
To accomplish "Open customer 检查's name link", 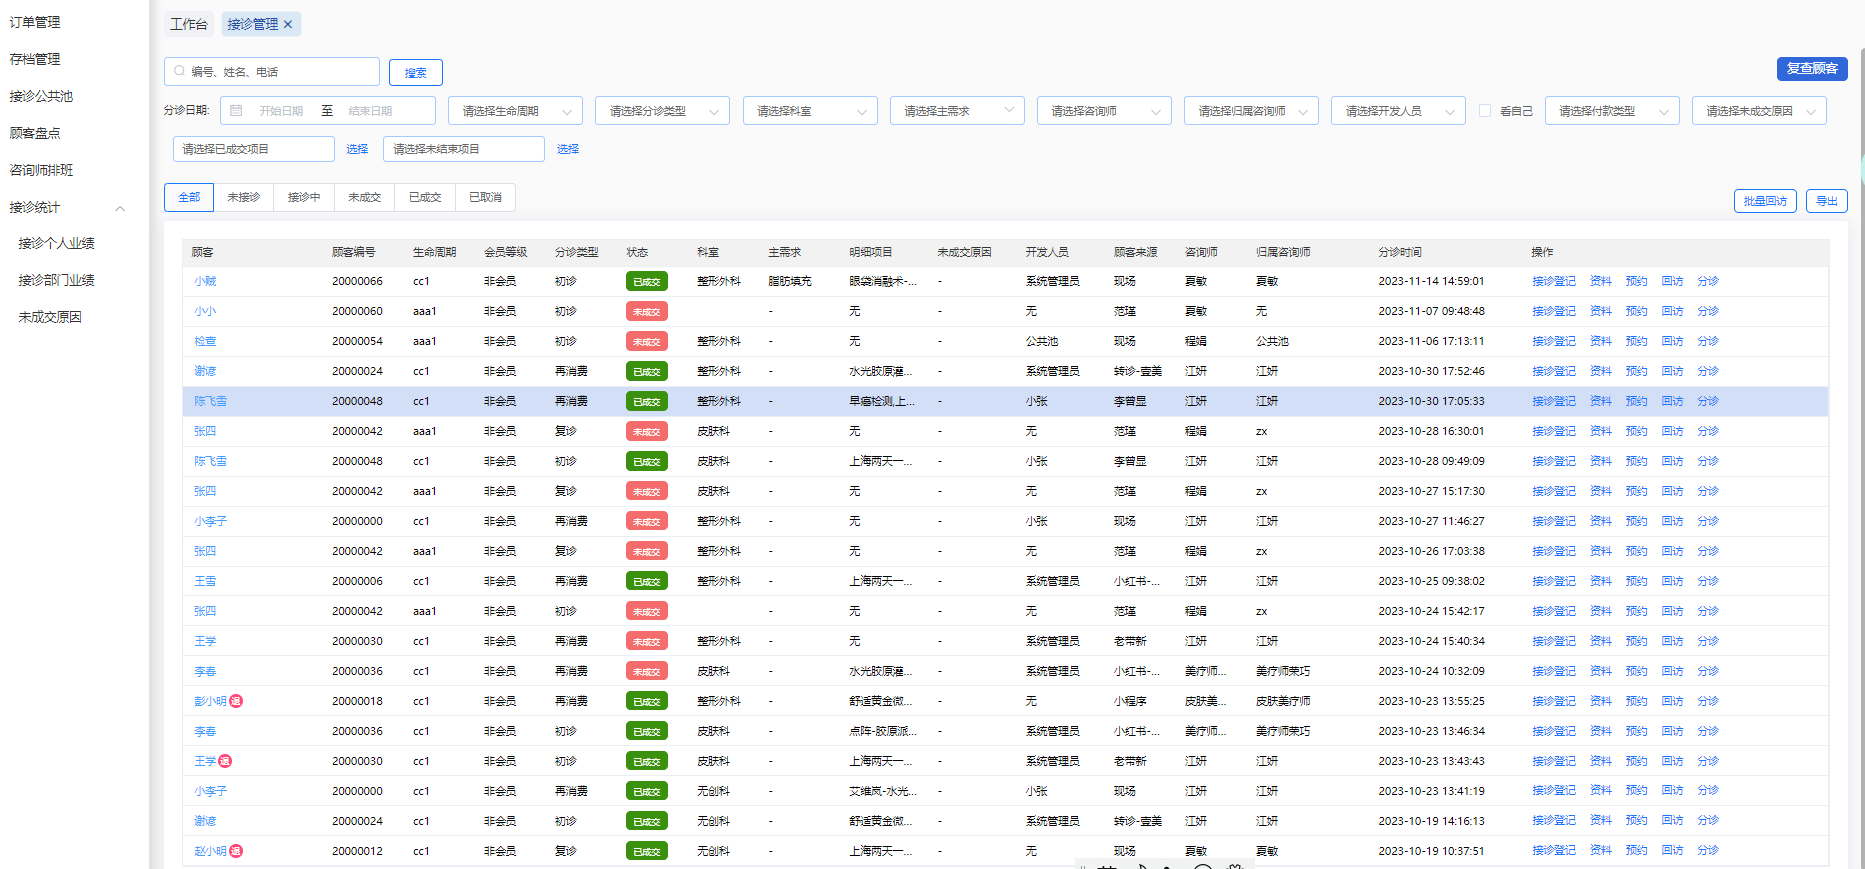I will coord(205,341).
